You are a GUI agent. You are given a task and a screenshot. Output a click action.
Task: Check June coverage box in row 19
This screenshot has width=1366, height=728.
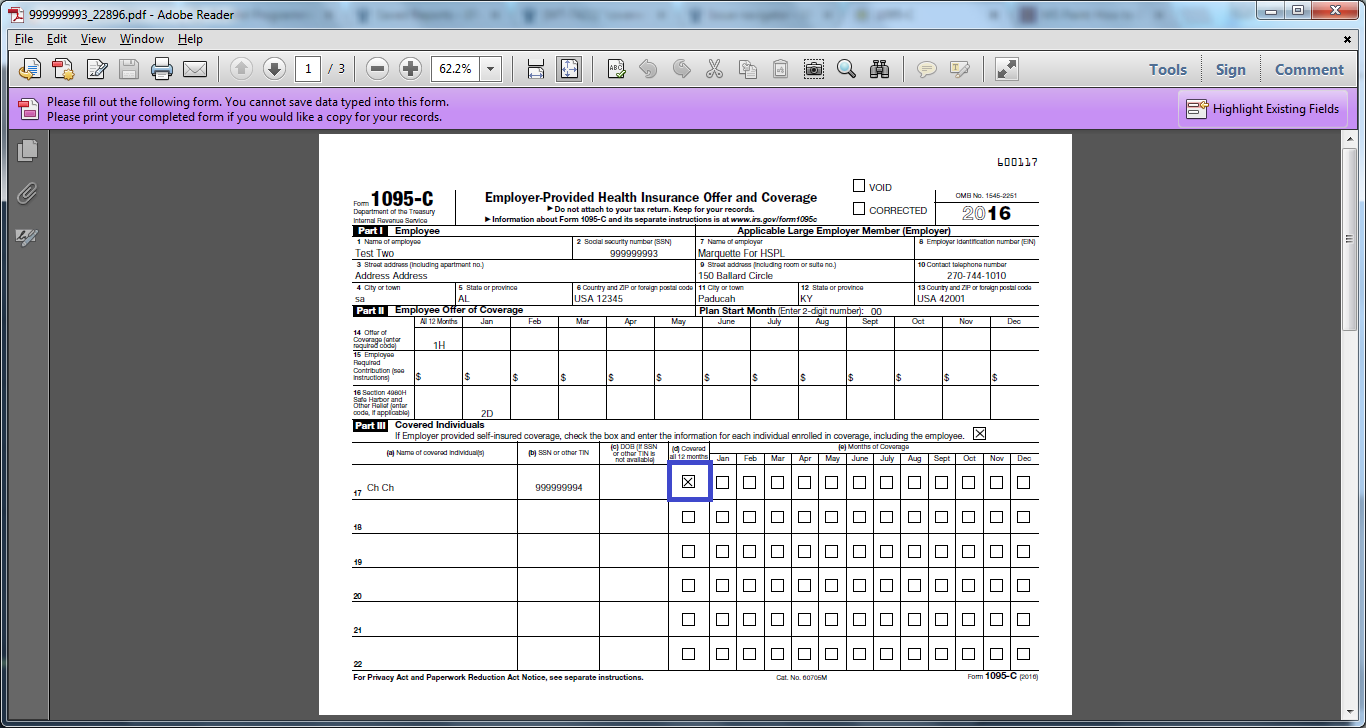pyautogui.click(x=859, y=551)
